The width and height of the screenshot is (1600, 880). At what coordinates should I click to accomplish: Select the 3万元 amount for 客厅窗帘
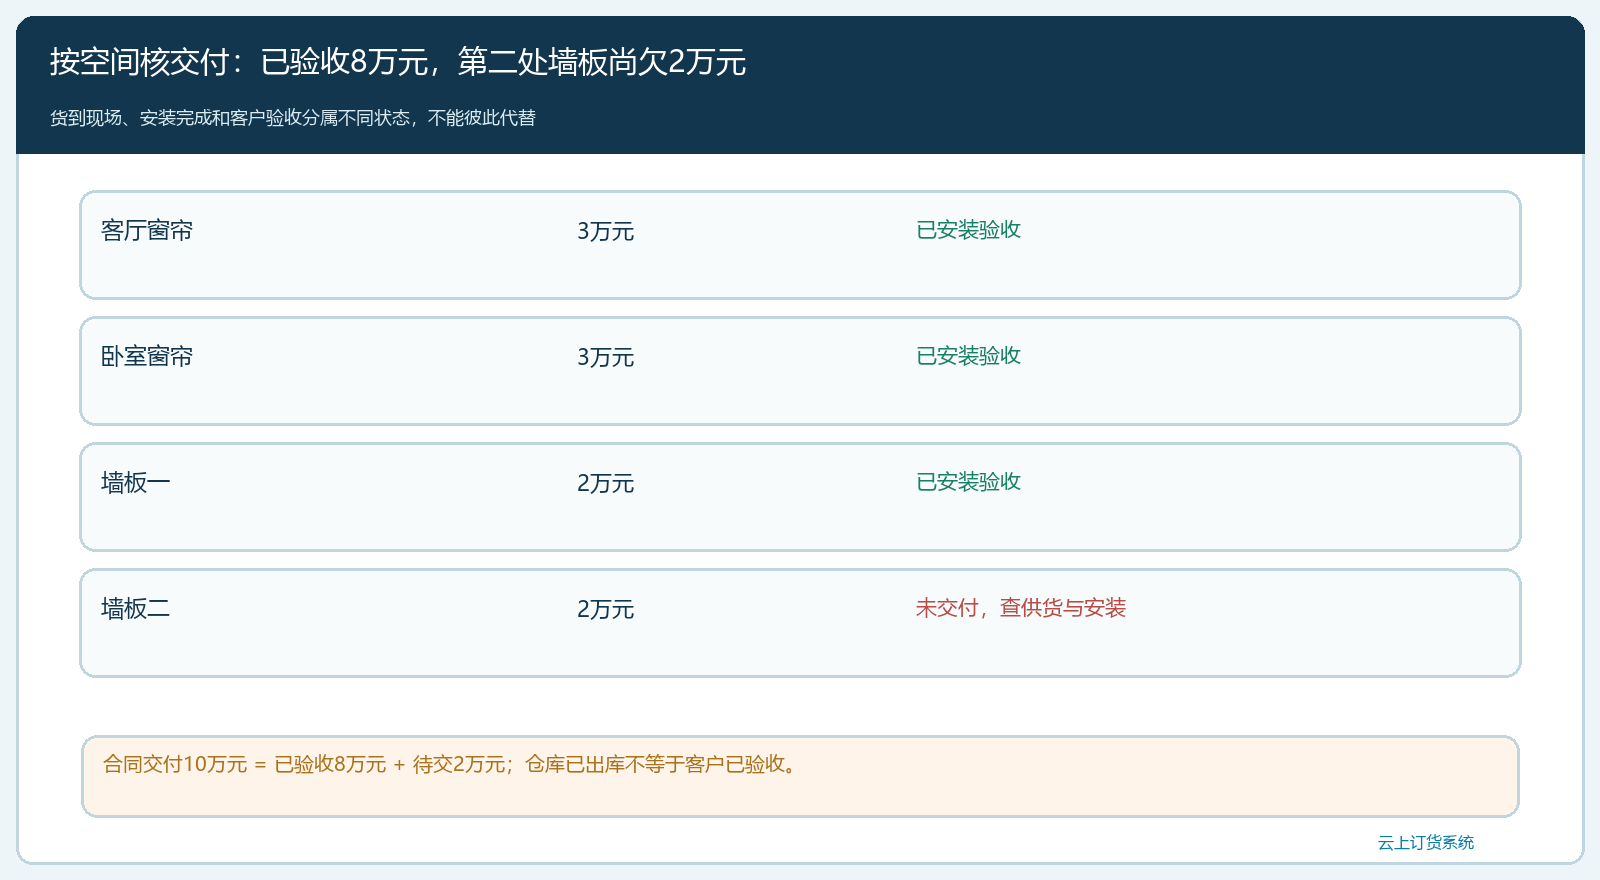tap(606, 231)
